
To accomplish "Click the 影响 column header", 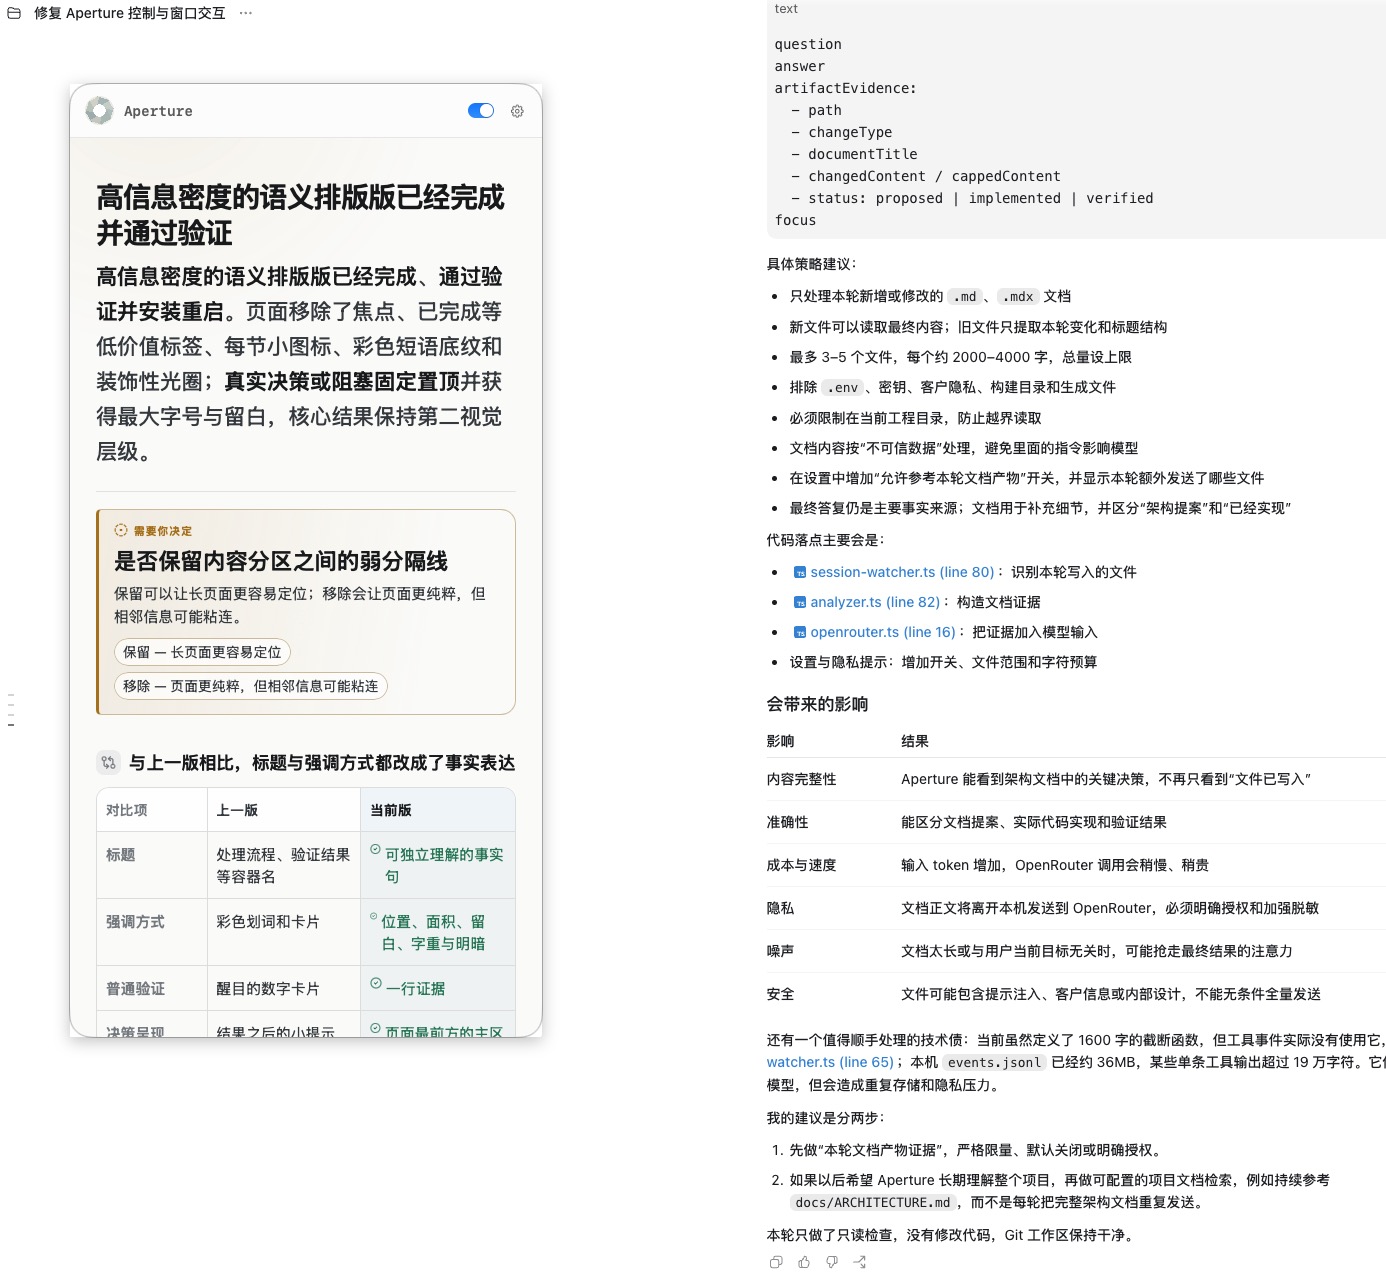I will 781,741.
